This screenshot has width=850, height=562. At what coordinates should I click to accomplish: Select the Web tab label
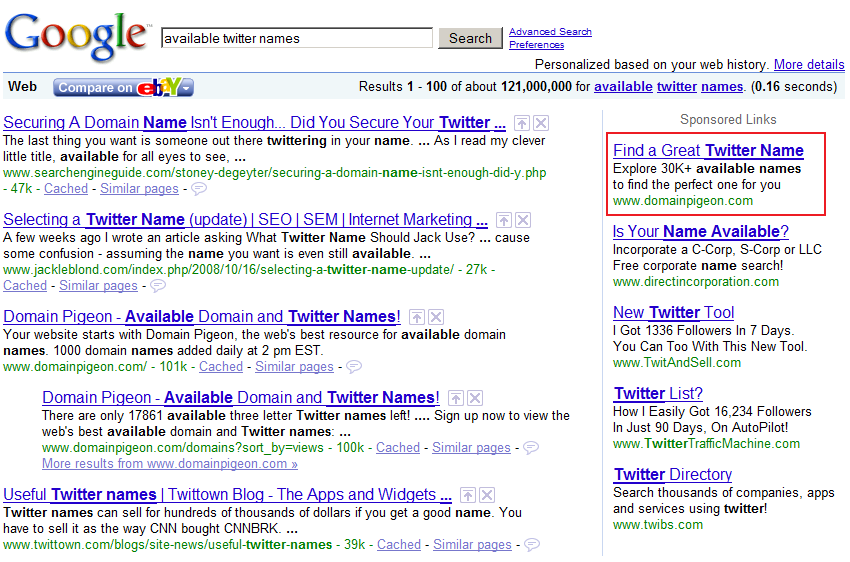[22, 87]
